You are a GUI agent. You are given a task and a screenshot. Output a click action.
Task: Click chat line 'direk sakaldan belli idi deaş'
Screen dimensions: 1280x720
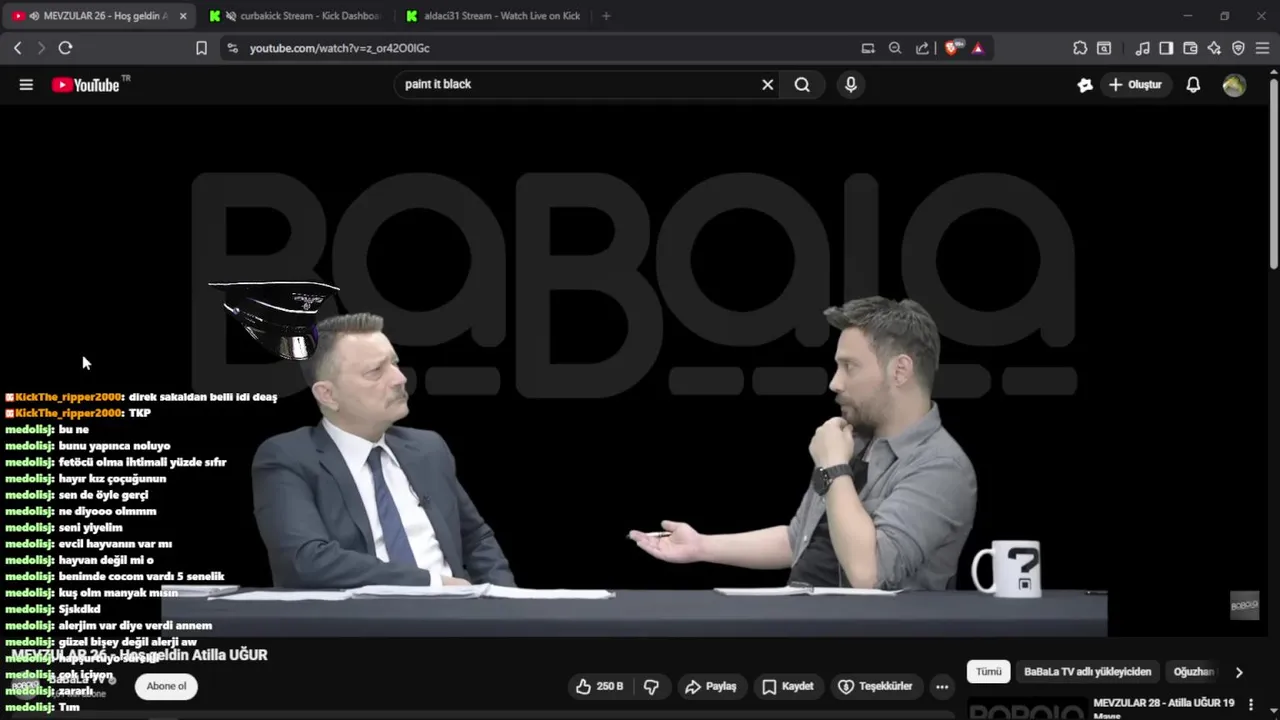click(x=203, y=397)
